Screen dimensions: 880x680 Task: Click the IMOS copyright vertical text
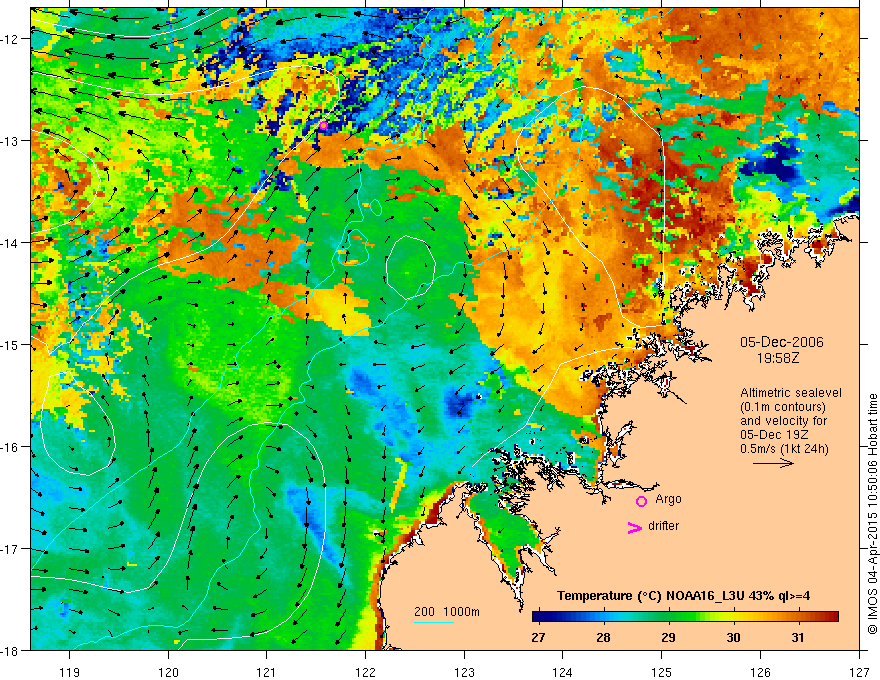click(x=872, y=514)
